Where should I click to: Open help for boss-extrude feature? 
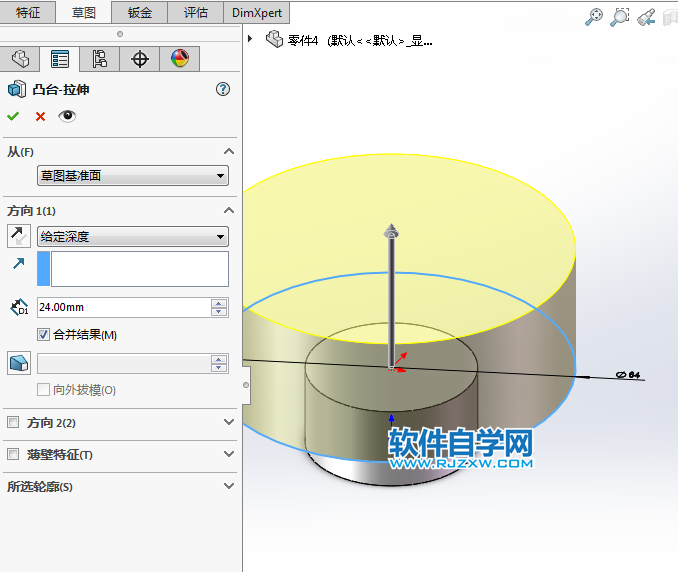[x=223, y=89]
